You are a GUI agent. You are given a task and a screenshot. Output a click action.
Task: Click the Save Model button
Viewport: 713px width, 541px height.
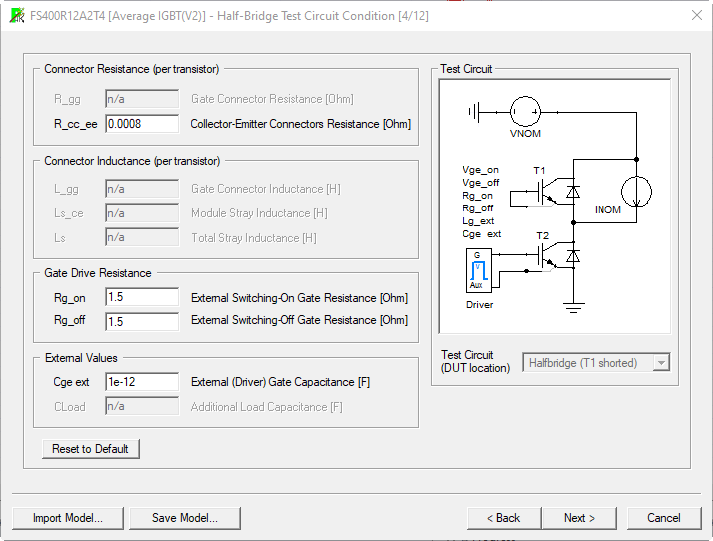coord(186,518)
